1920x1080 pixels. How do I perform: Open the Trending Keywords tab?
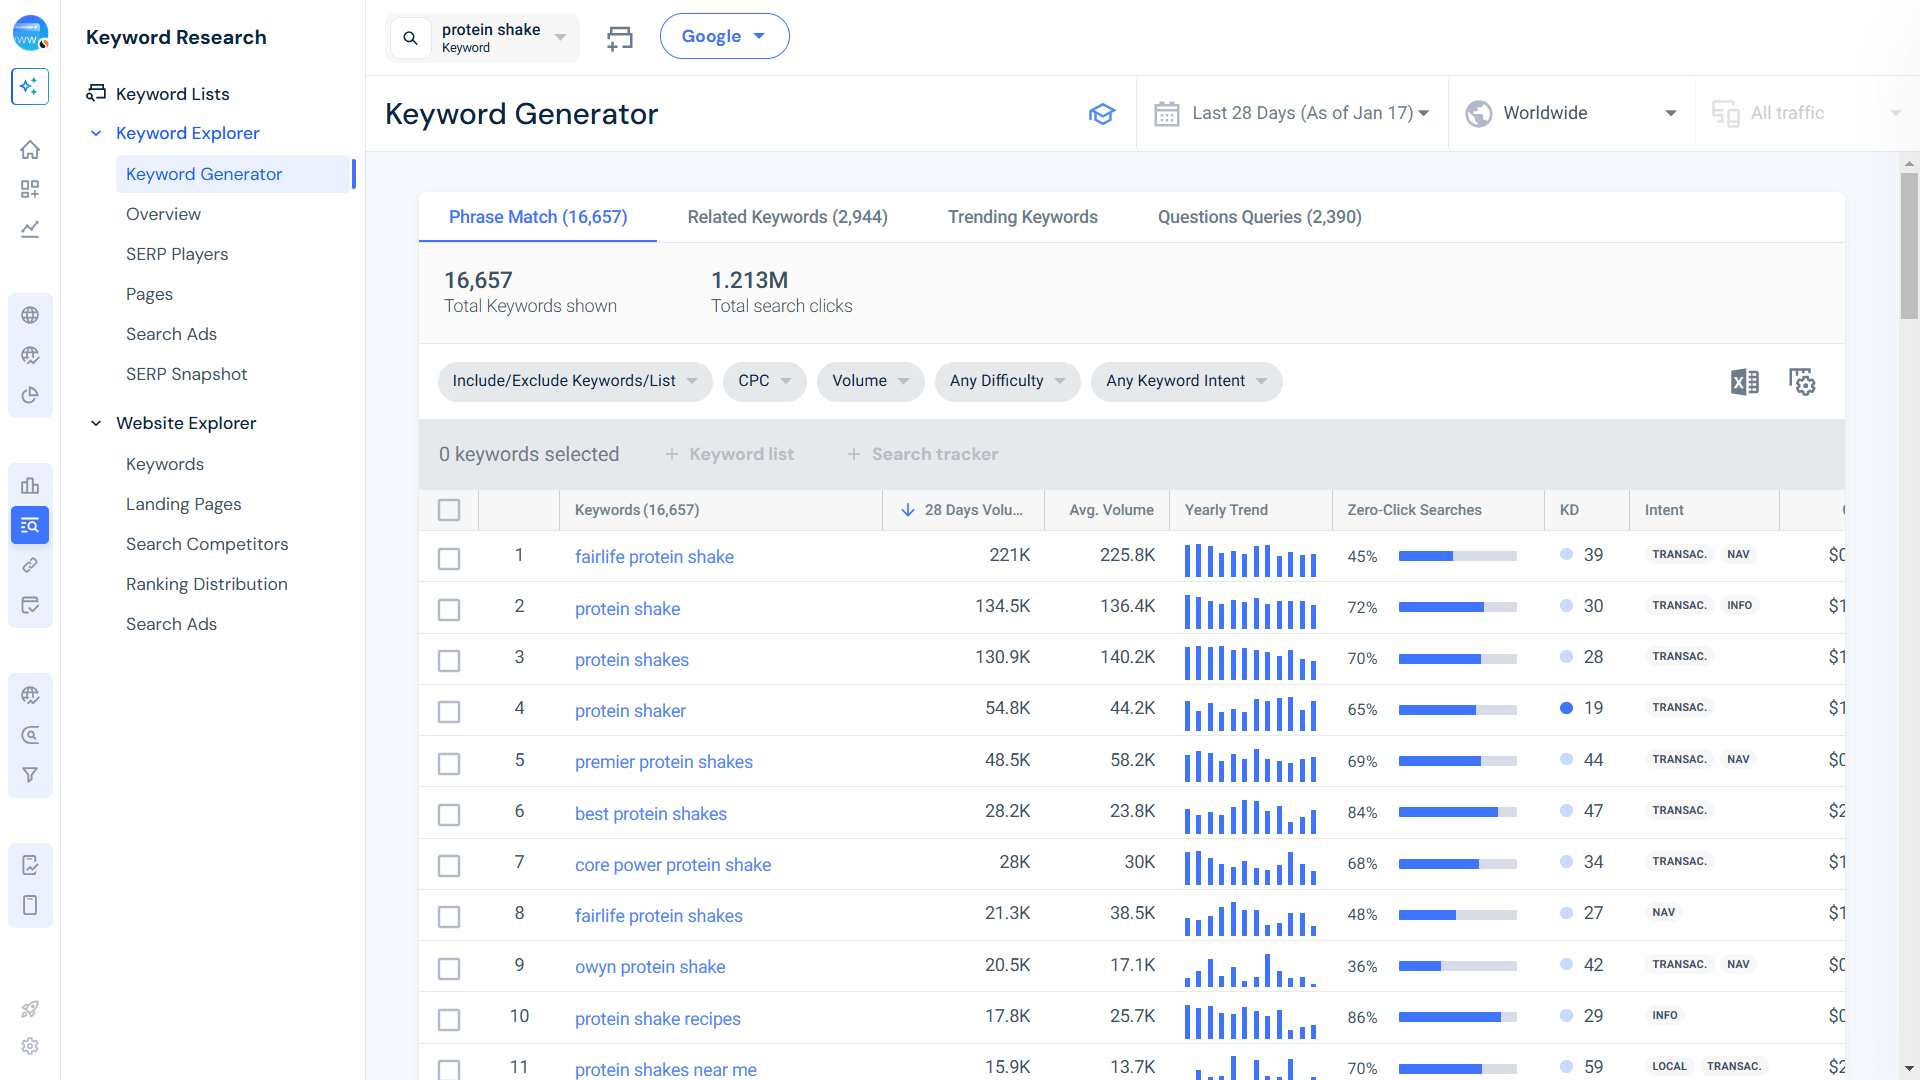click(1022, 217)
